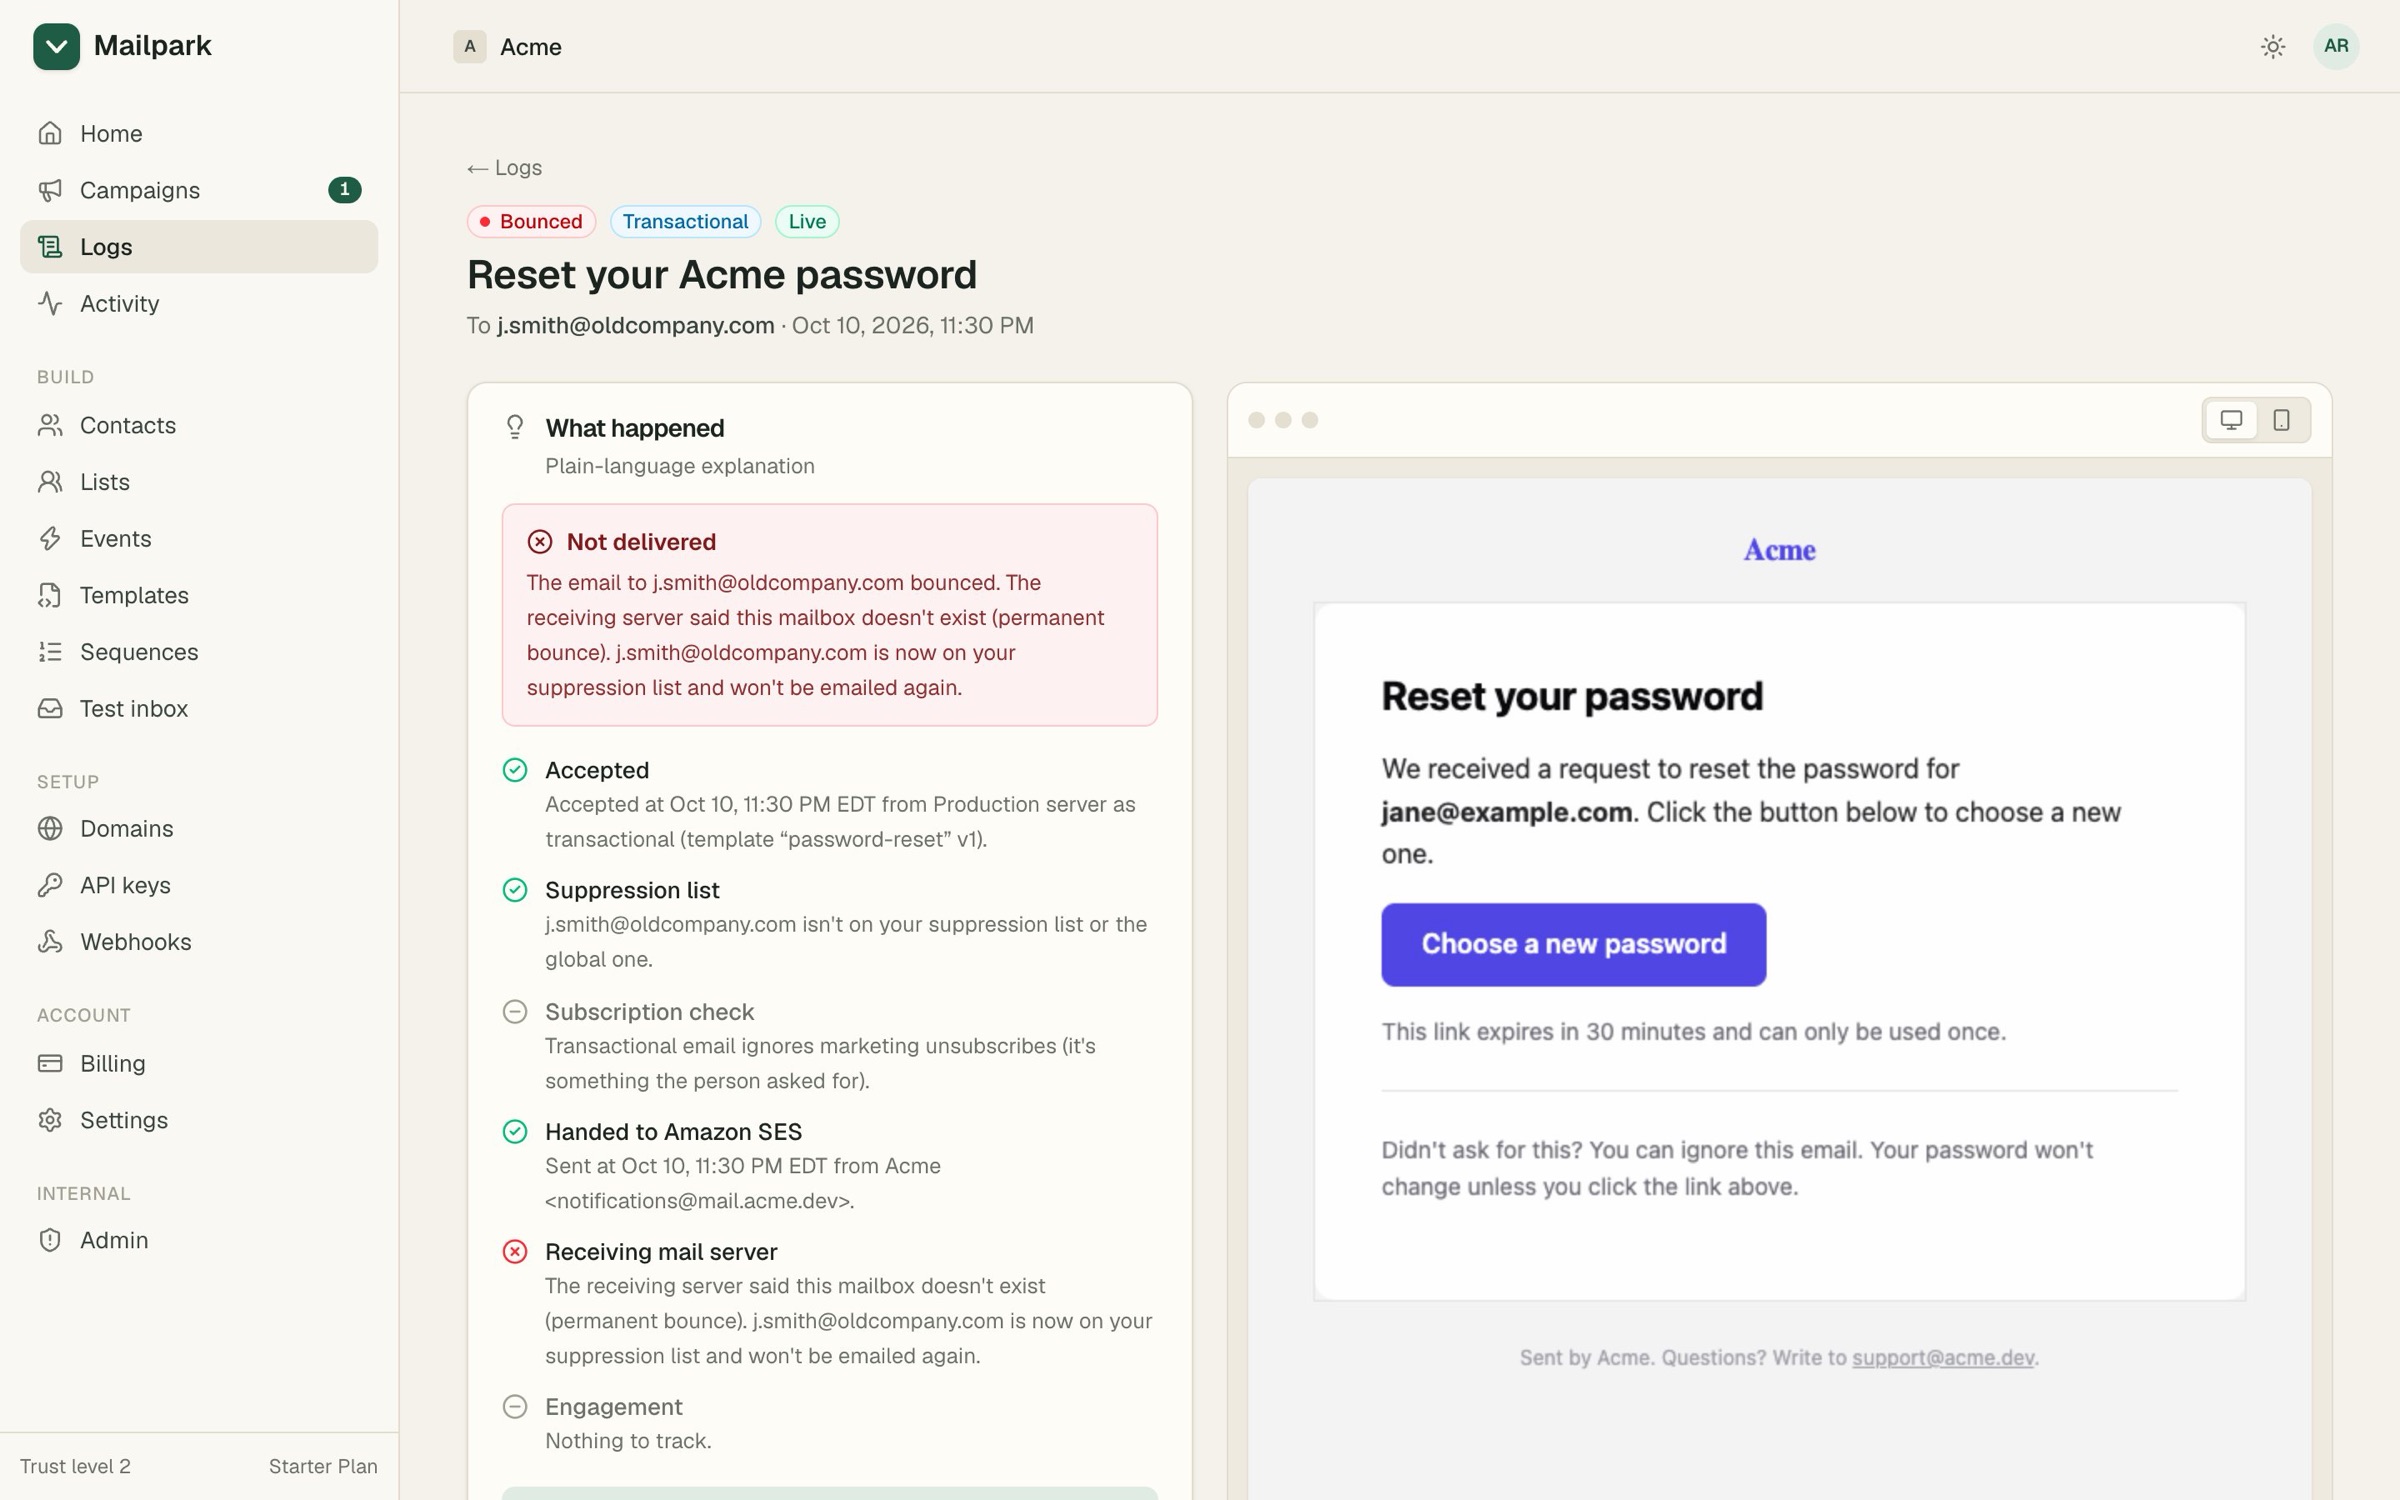Toggle light theme with the sun icon

pyautogui.click(x=2273, y=46)
